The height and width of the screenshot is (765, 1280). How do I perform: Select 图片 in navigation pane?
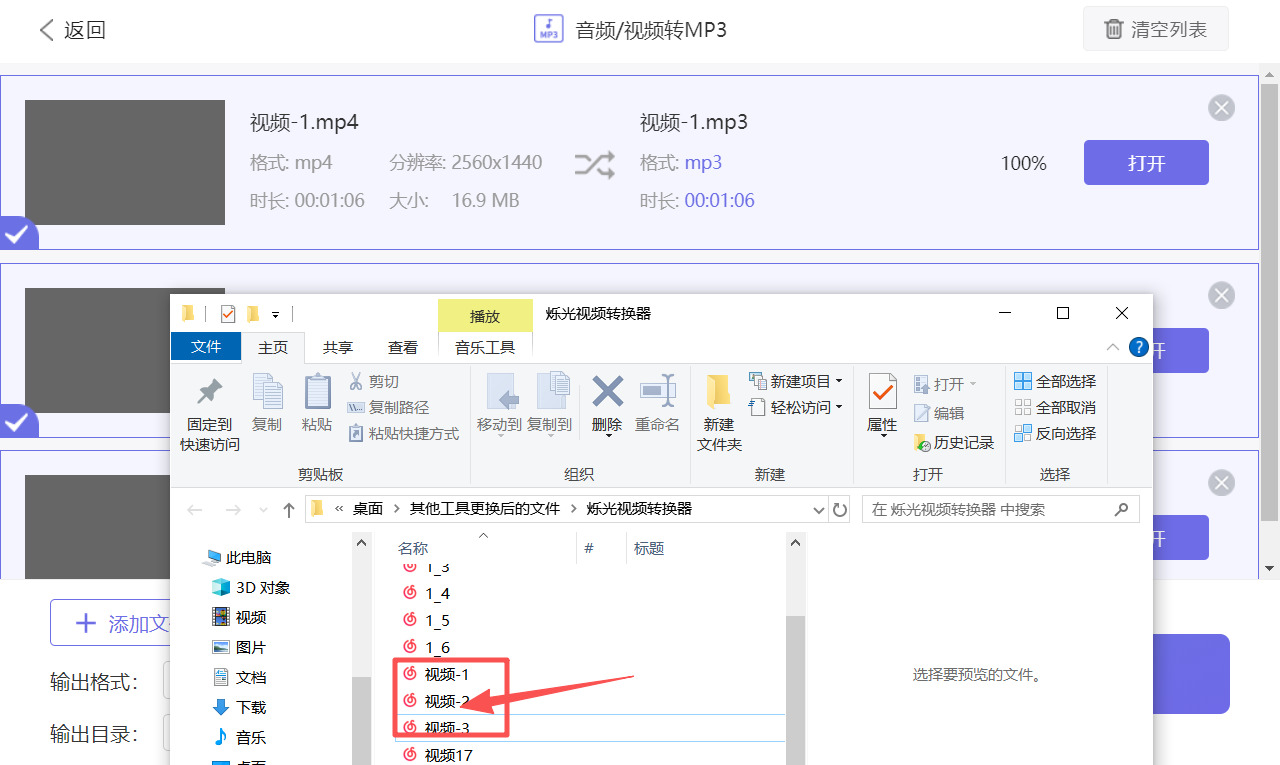pyautogui.click(x=239, y=647)
